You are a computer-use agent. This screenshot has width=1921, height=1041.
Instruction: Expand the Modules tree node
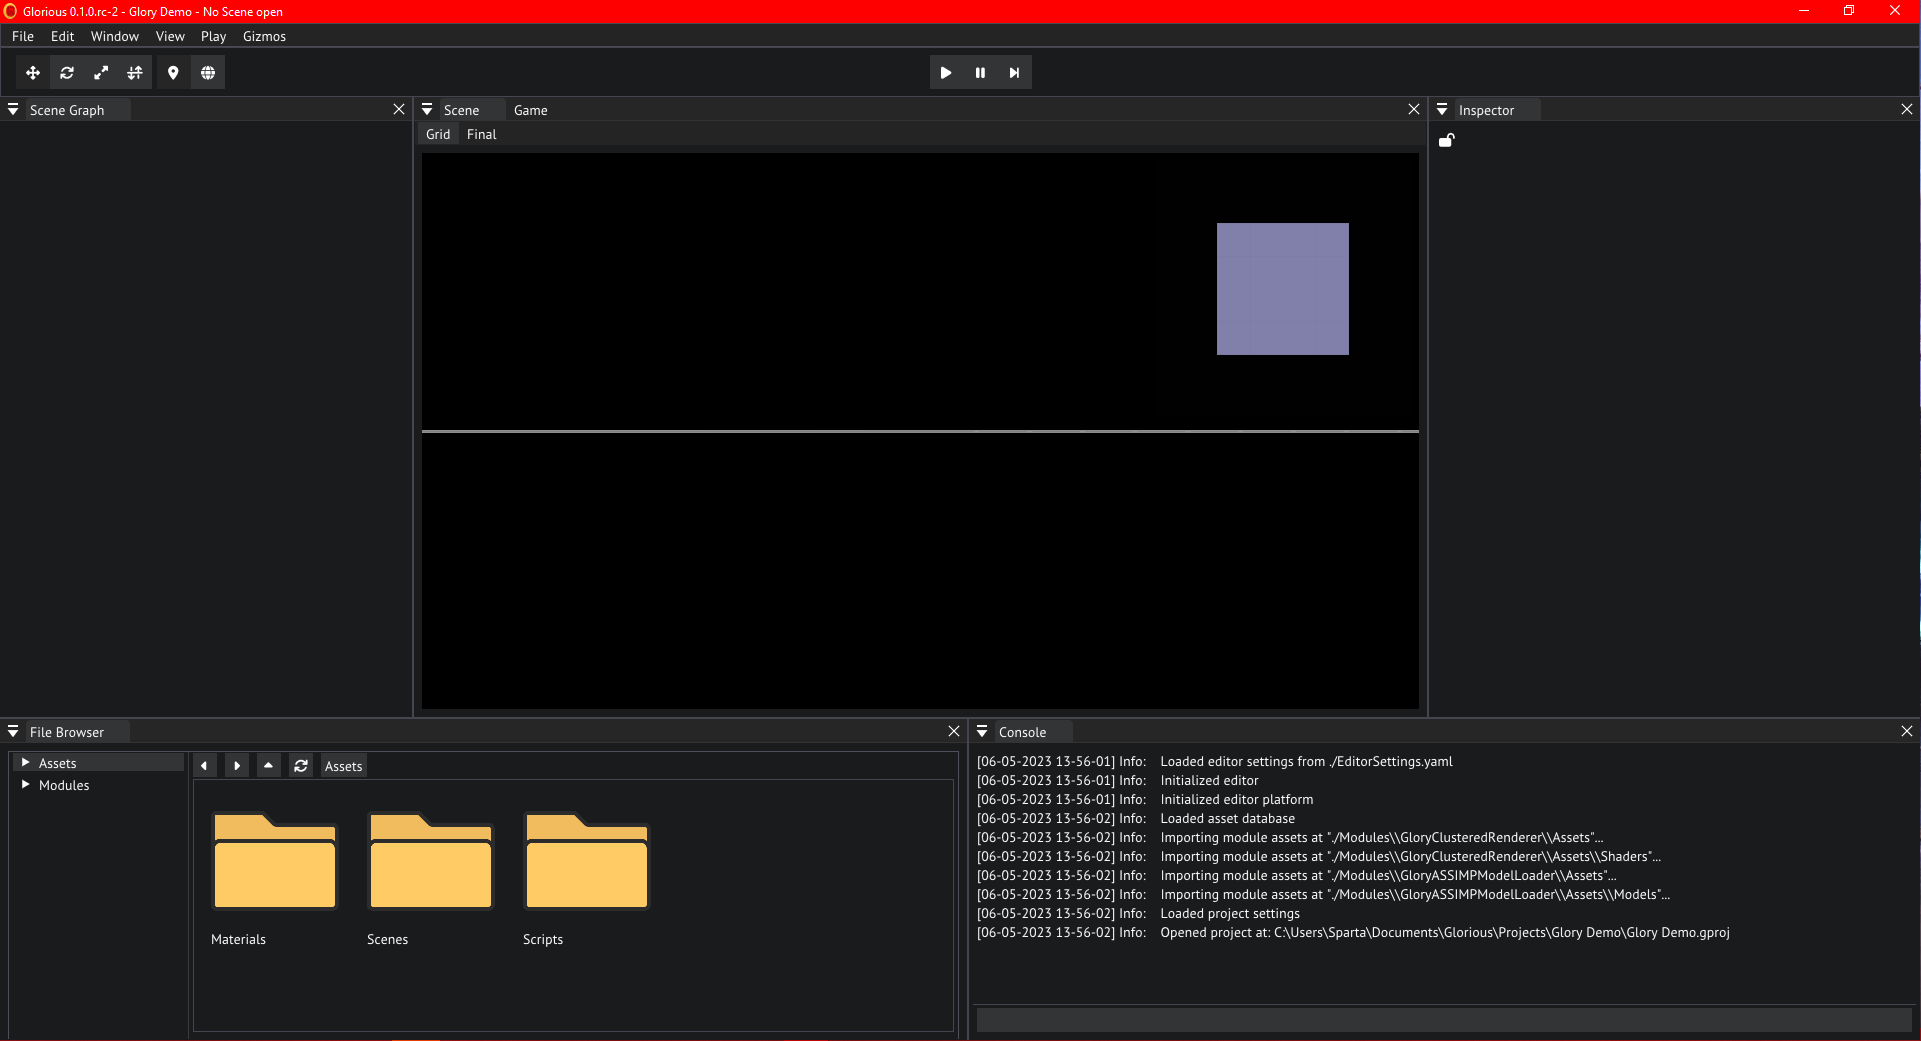tap(25, 785)
